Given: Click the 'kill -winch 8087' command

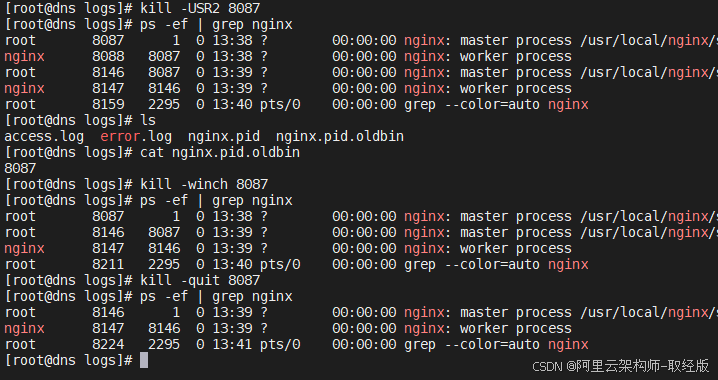Looking at the screenshot, I should 204,184.
